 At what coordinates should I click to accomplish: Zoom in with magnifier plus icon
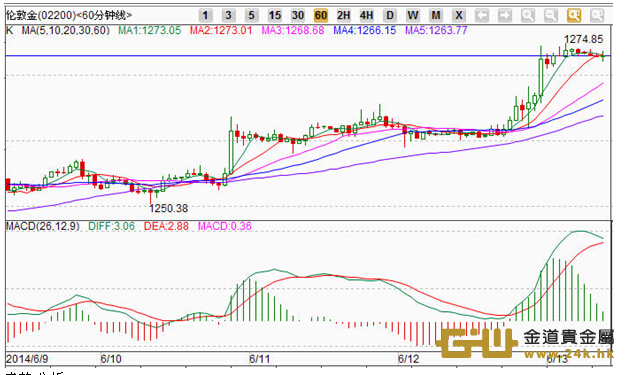pyautogui.click(x=528, y=15)
